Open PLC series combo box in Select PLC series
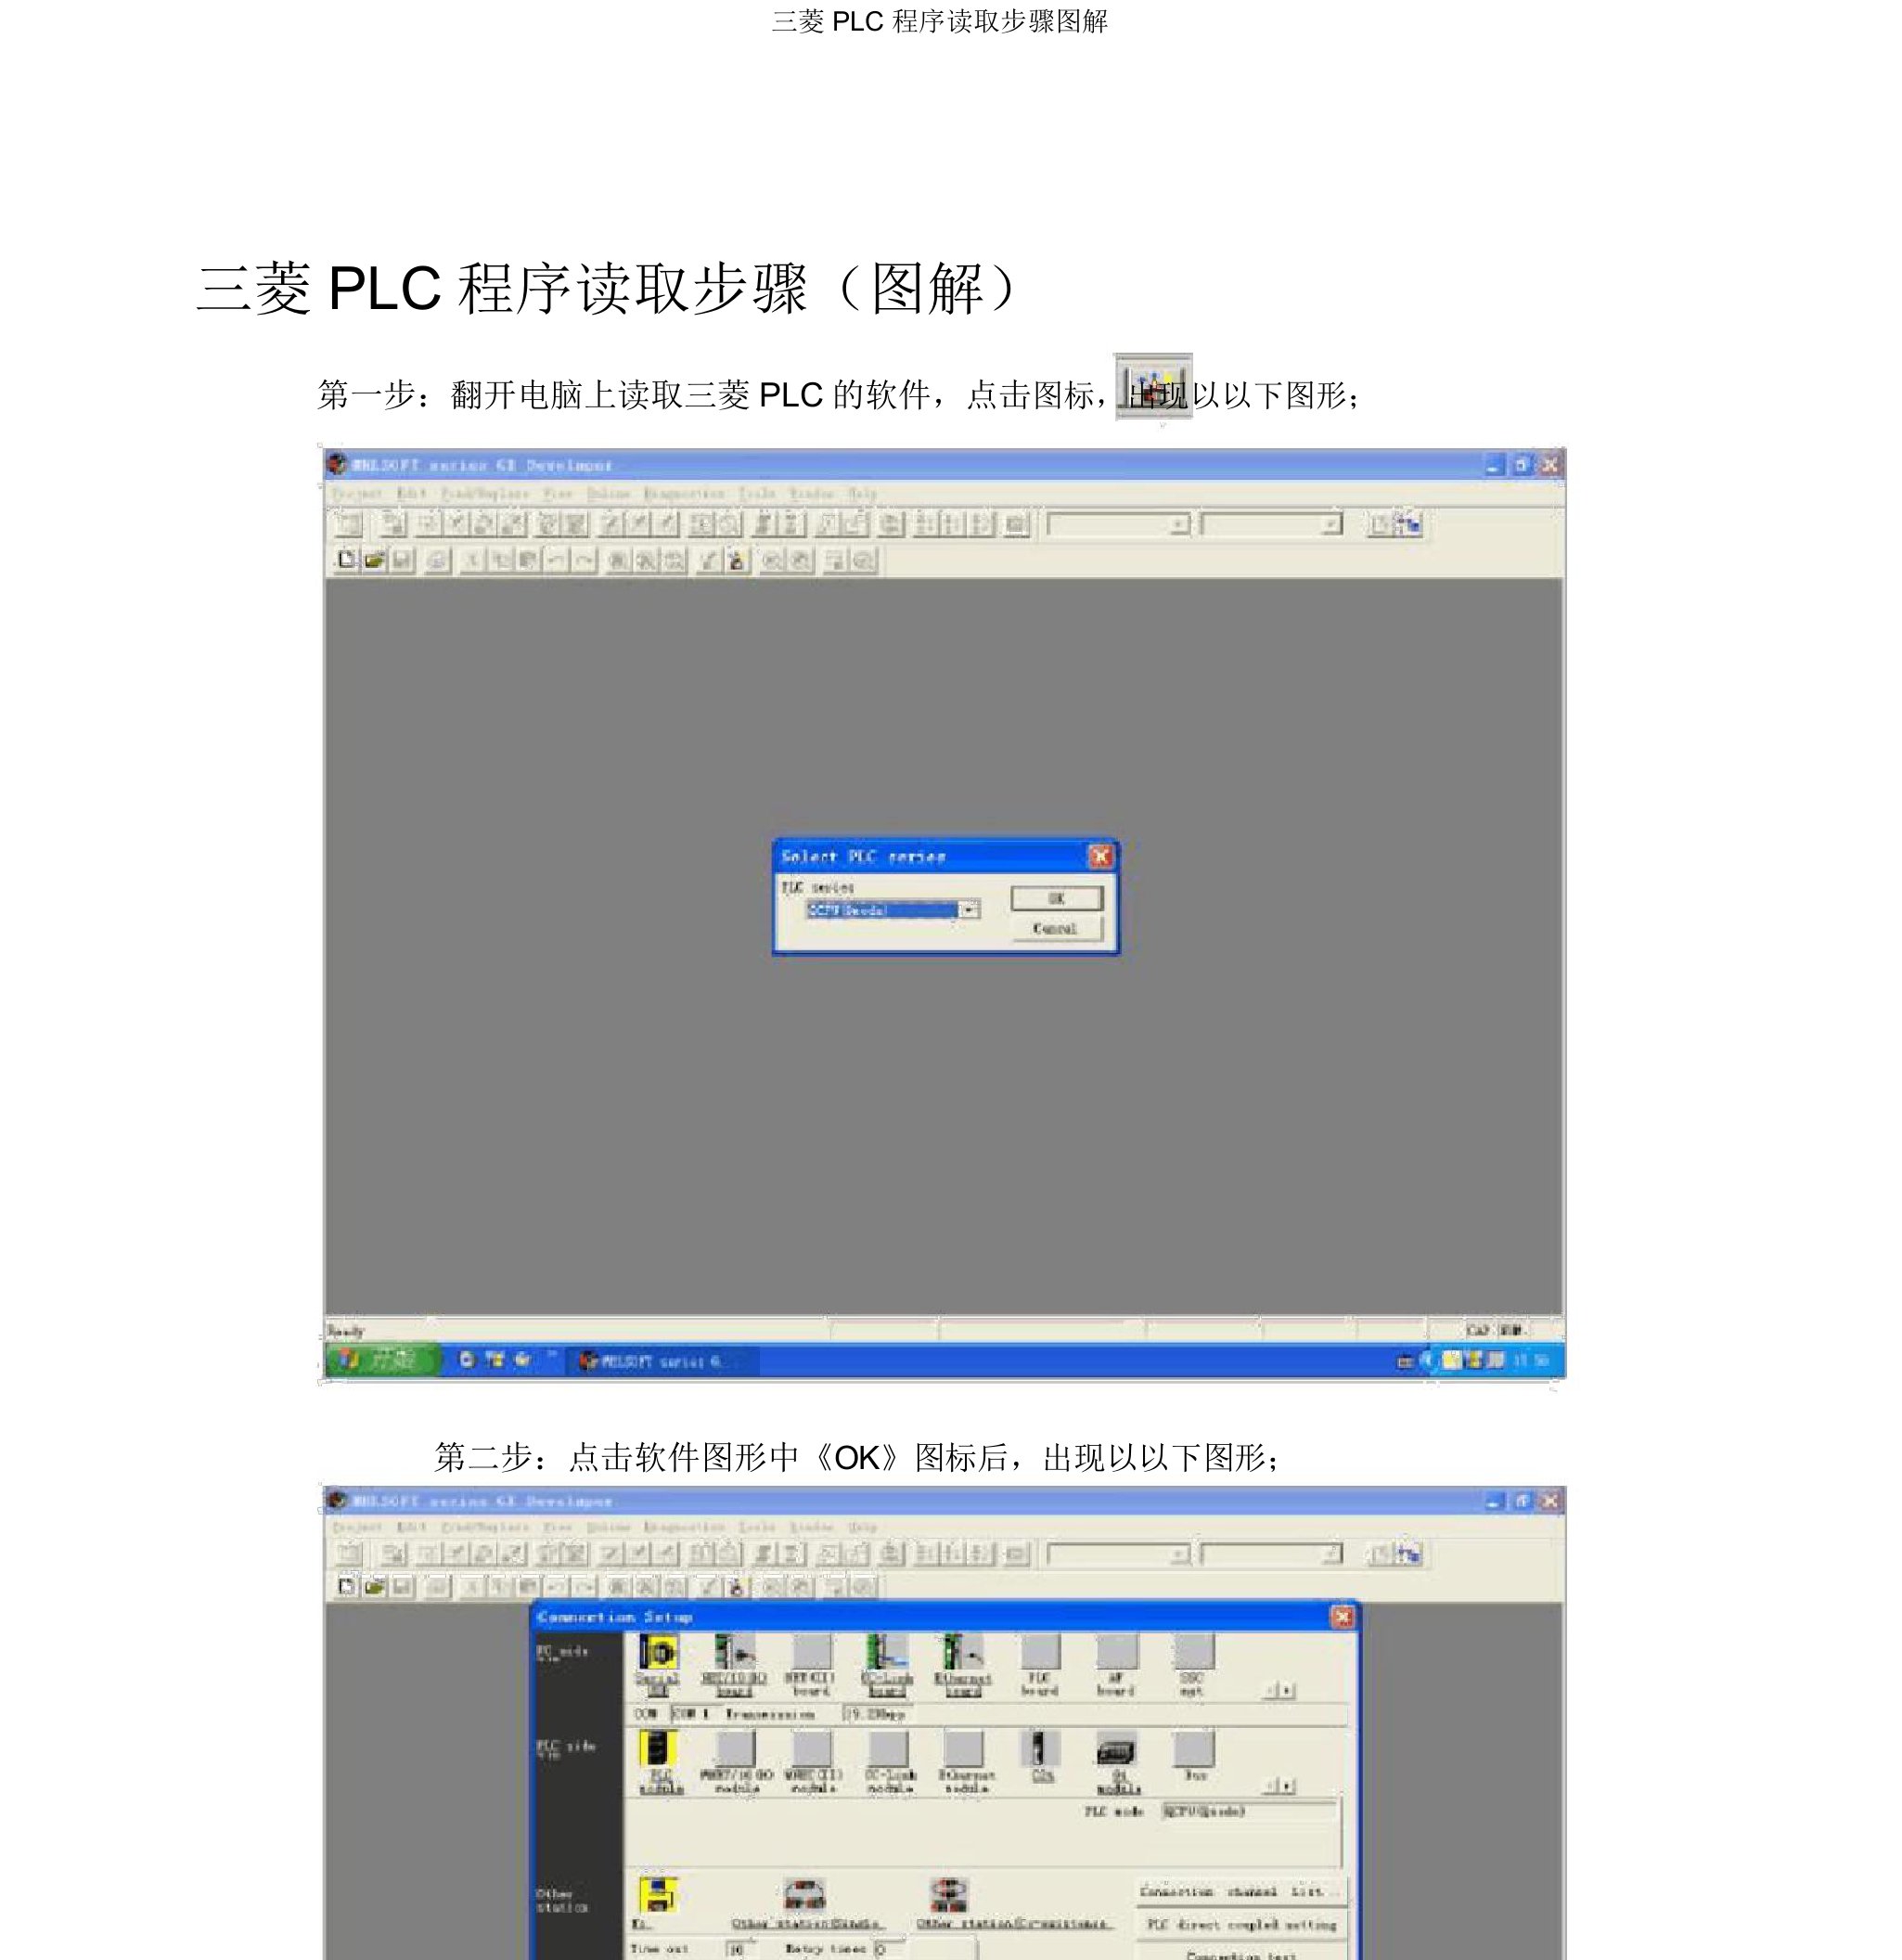The width and height of the screenshot is (1902, 1960). [x=893, y=910]
